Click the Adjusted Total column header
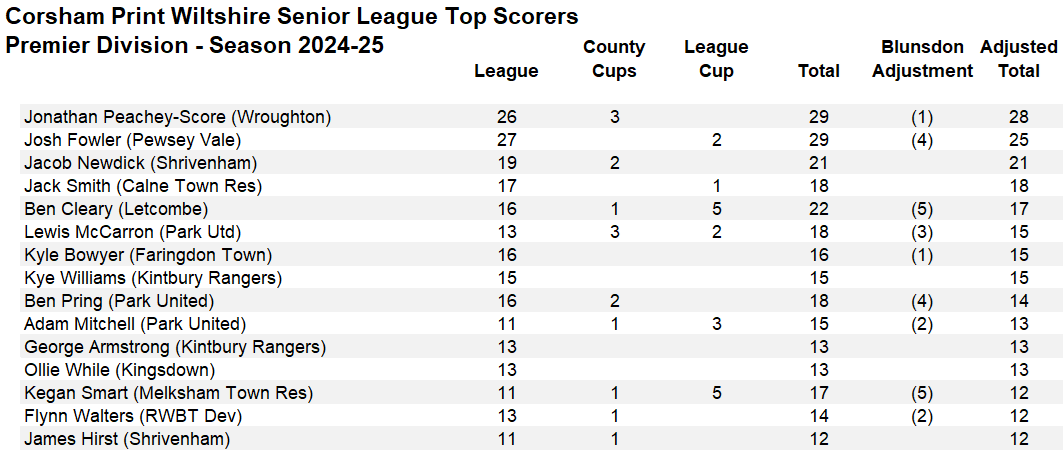1063x450 pixels. [x=1018, y=59]
